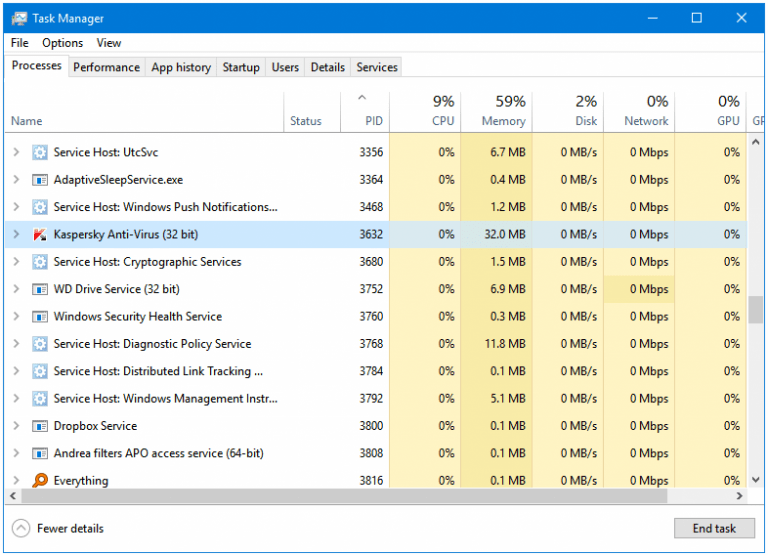Image resolution: width=768 pixels, height=555 pixels.
Task: Click the Windows Security Health Service icon
Action: coord(40,317)
